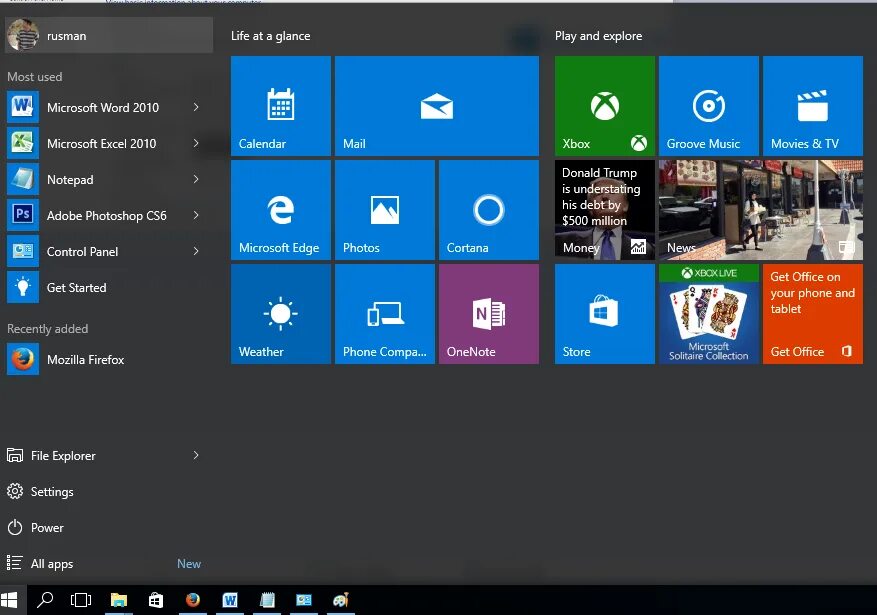Switch to Word in the taskbar
The image size is (877, 615).
tap(230, 600)
